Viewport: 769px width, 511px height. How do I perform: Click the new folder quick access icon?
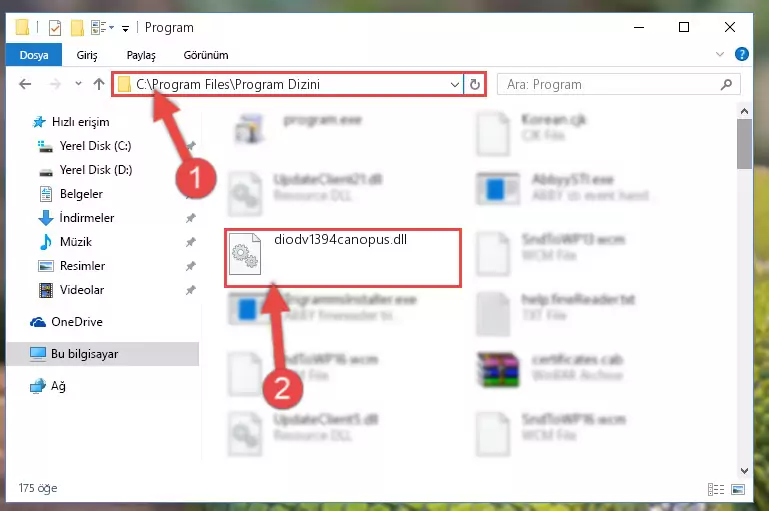click(x=77, y=28)
